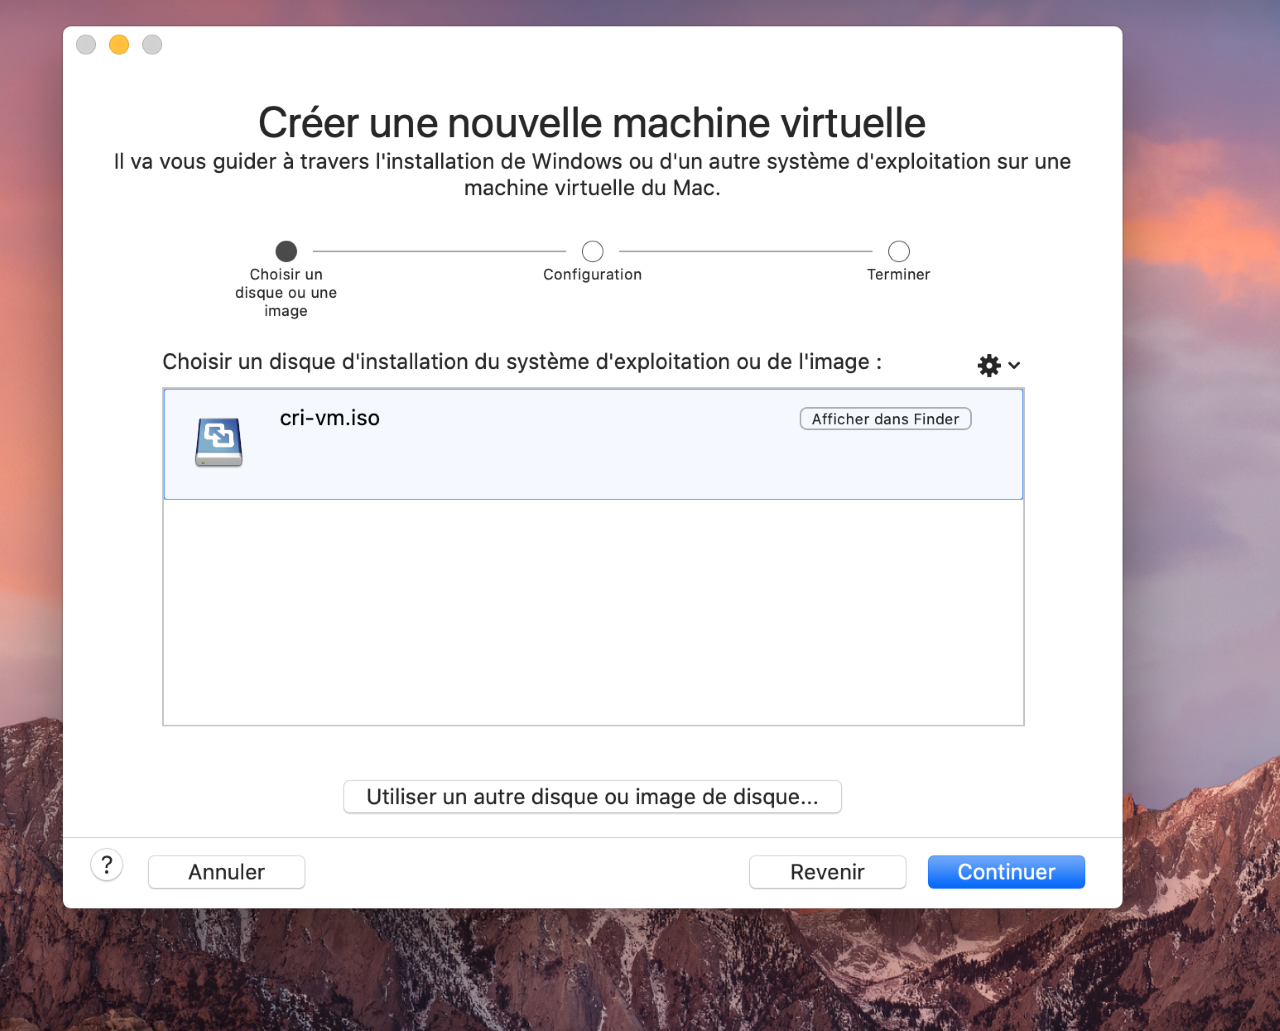Click the filled first step circle
The width and height of the screenshot is (1280, 1031).
point(286,251)
